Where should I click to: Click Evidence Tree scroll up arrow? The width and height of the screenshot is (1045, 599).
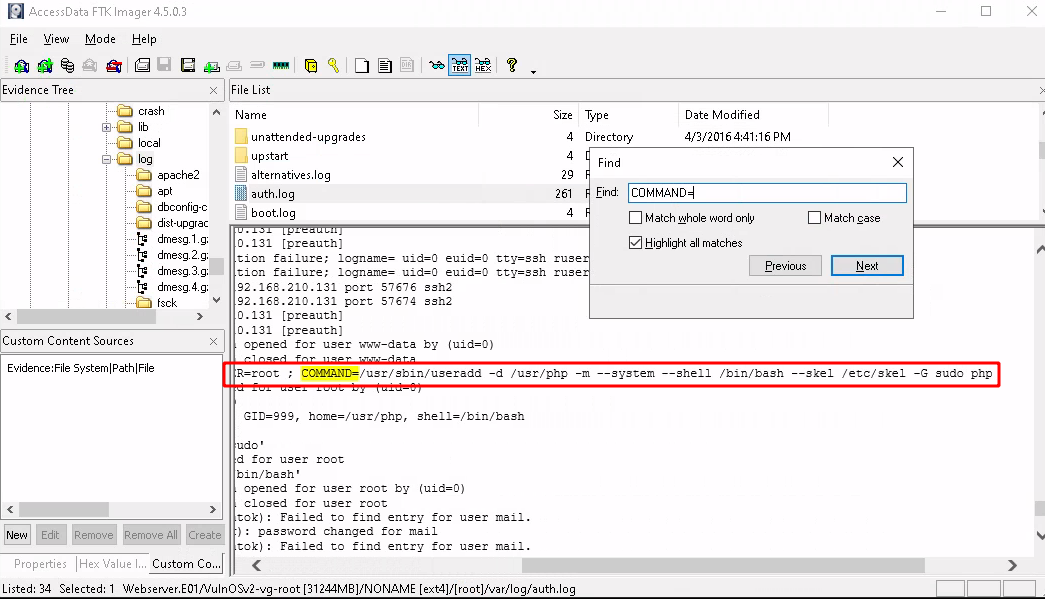tap(217, 112)
